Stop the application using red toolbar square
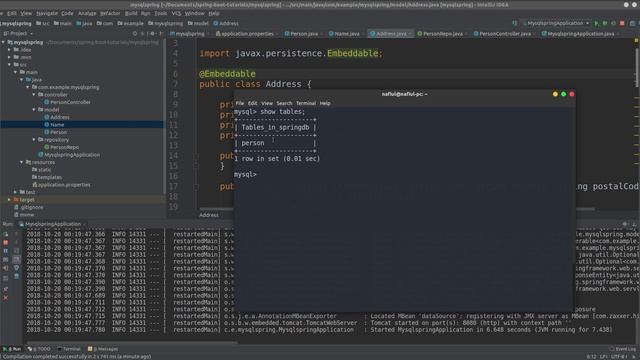The width and height of the screenshot is (640, 360). point(622,24)
